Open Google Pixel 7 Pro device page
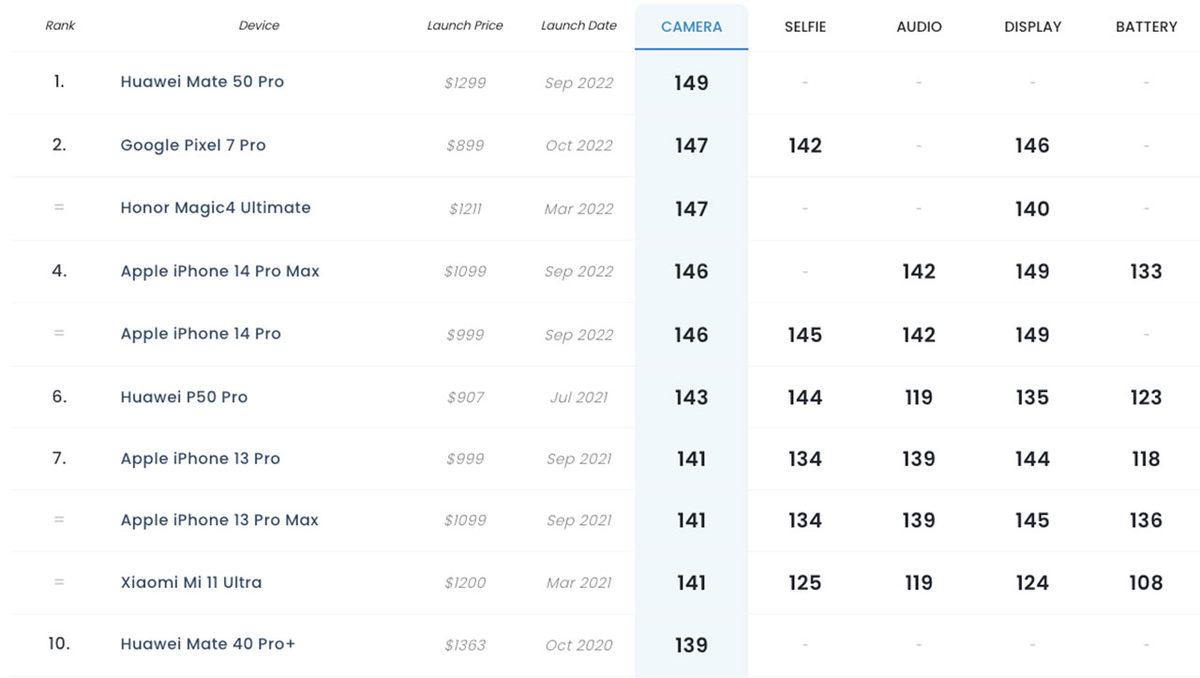Viewport: 1200px width, 678px height. (193, 145)
